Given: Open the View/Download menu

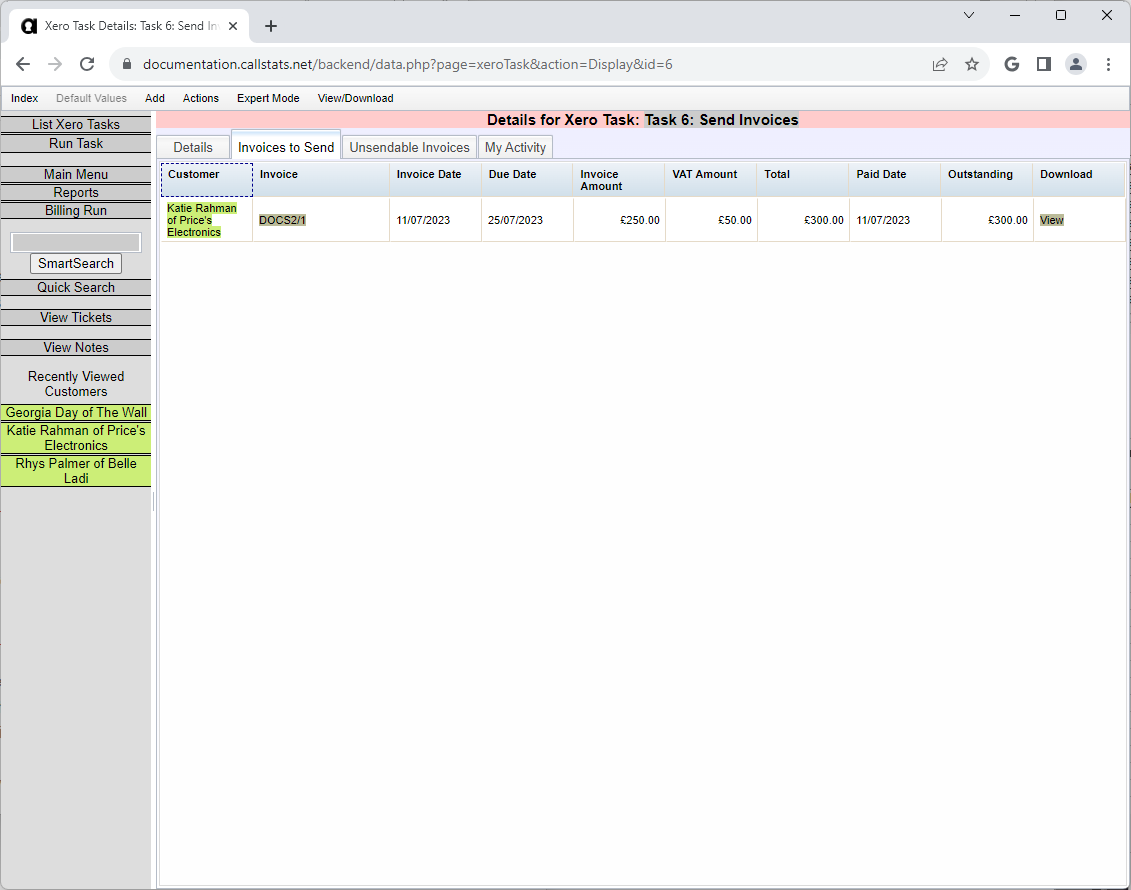Looking at the screenshot, I should point(355,98).
